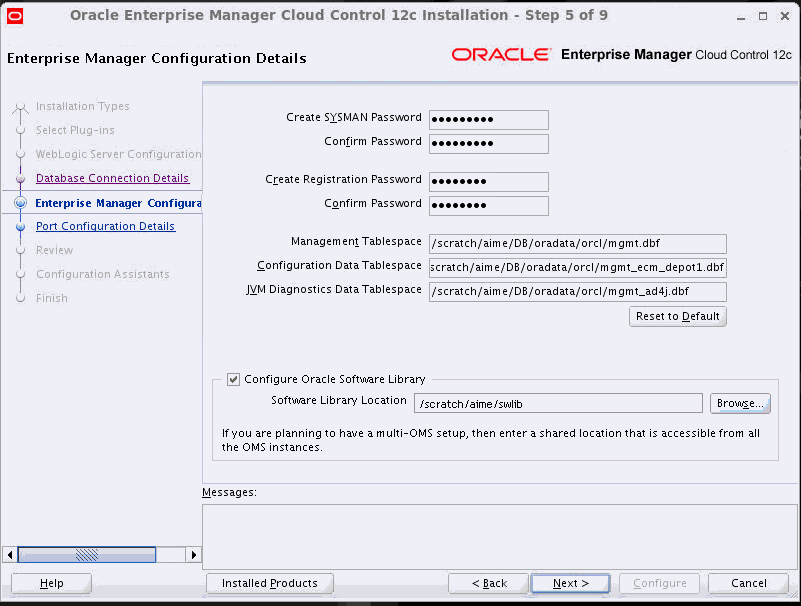Image resolution: width=801 pixels, height=606 pixels.
Task: Click the Select Plug-ins step label
Action: [75, 130]
